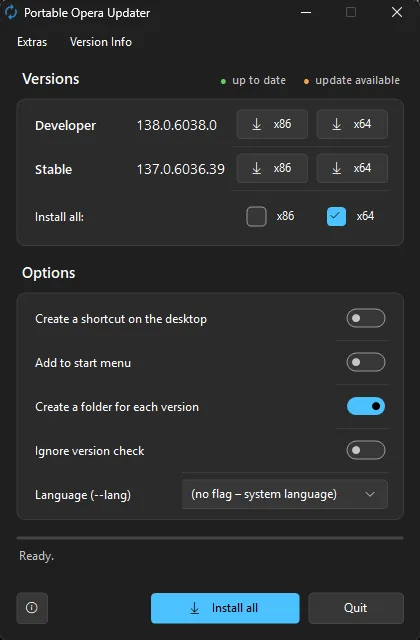Download Stable x64 build

[352, 168]
